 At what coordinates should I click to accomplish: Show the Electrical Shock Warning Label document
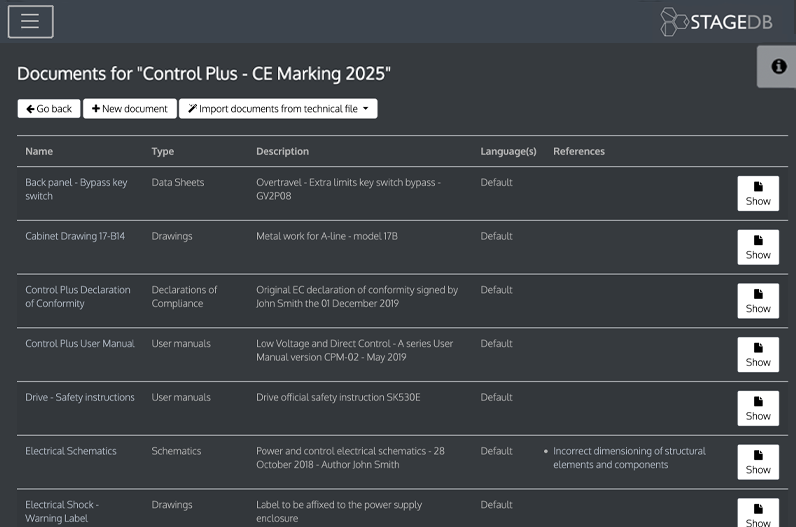point(758,512)
